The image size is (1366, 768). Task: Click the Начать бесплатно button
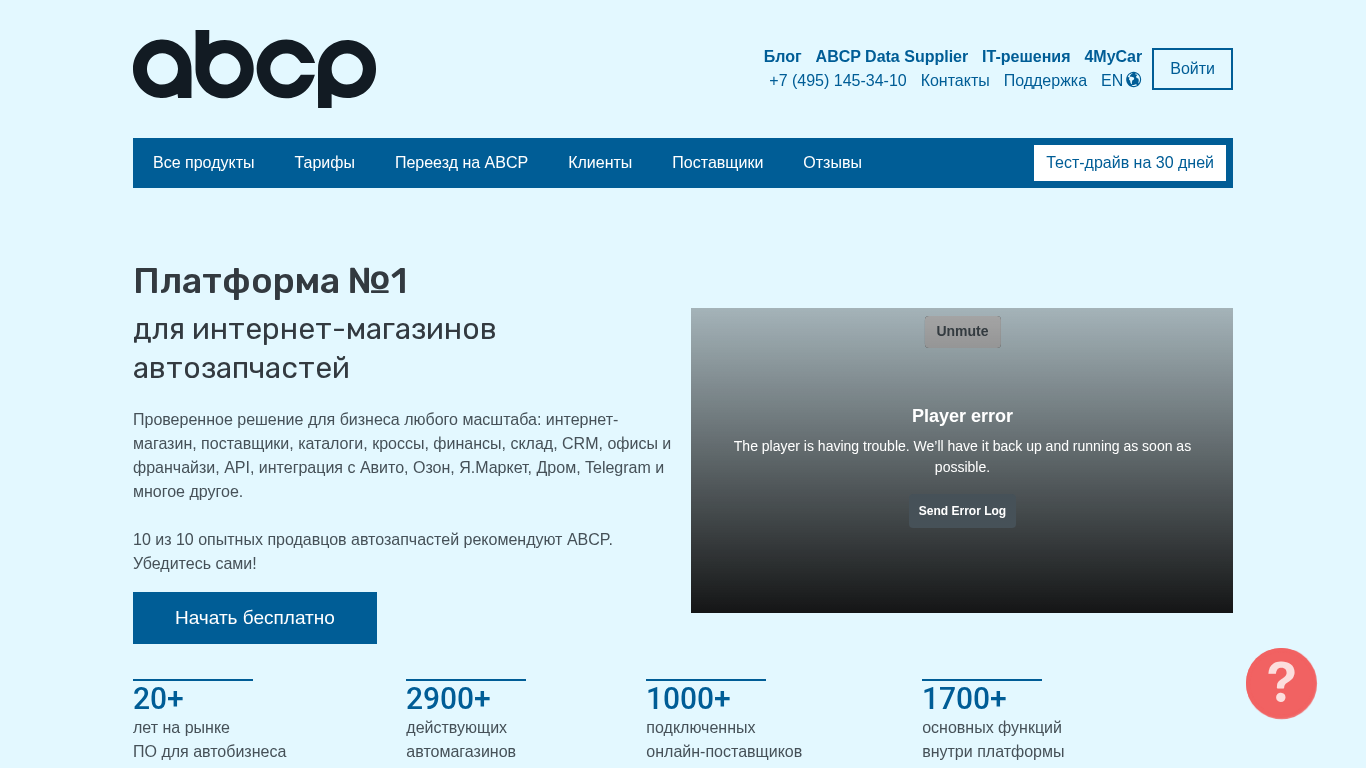[x=255, y=618]
